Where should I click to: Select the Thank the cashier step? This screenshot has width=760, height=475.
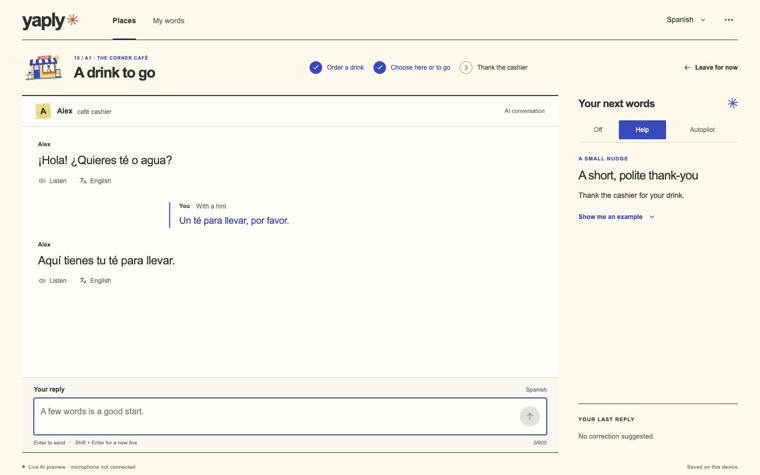[494, 67]
